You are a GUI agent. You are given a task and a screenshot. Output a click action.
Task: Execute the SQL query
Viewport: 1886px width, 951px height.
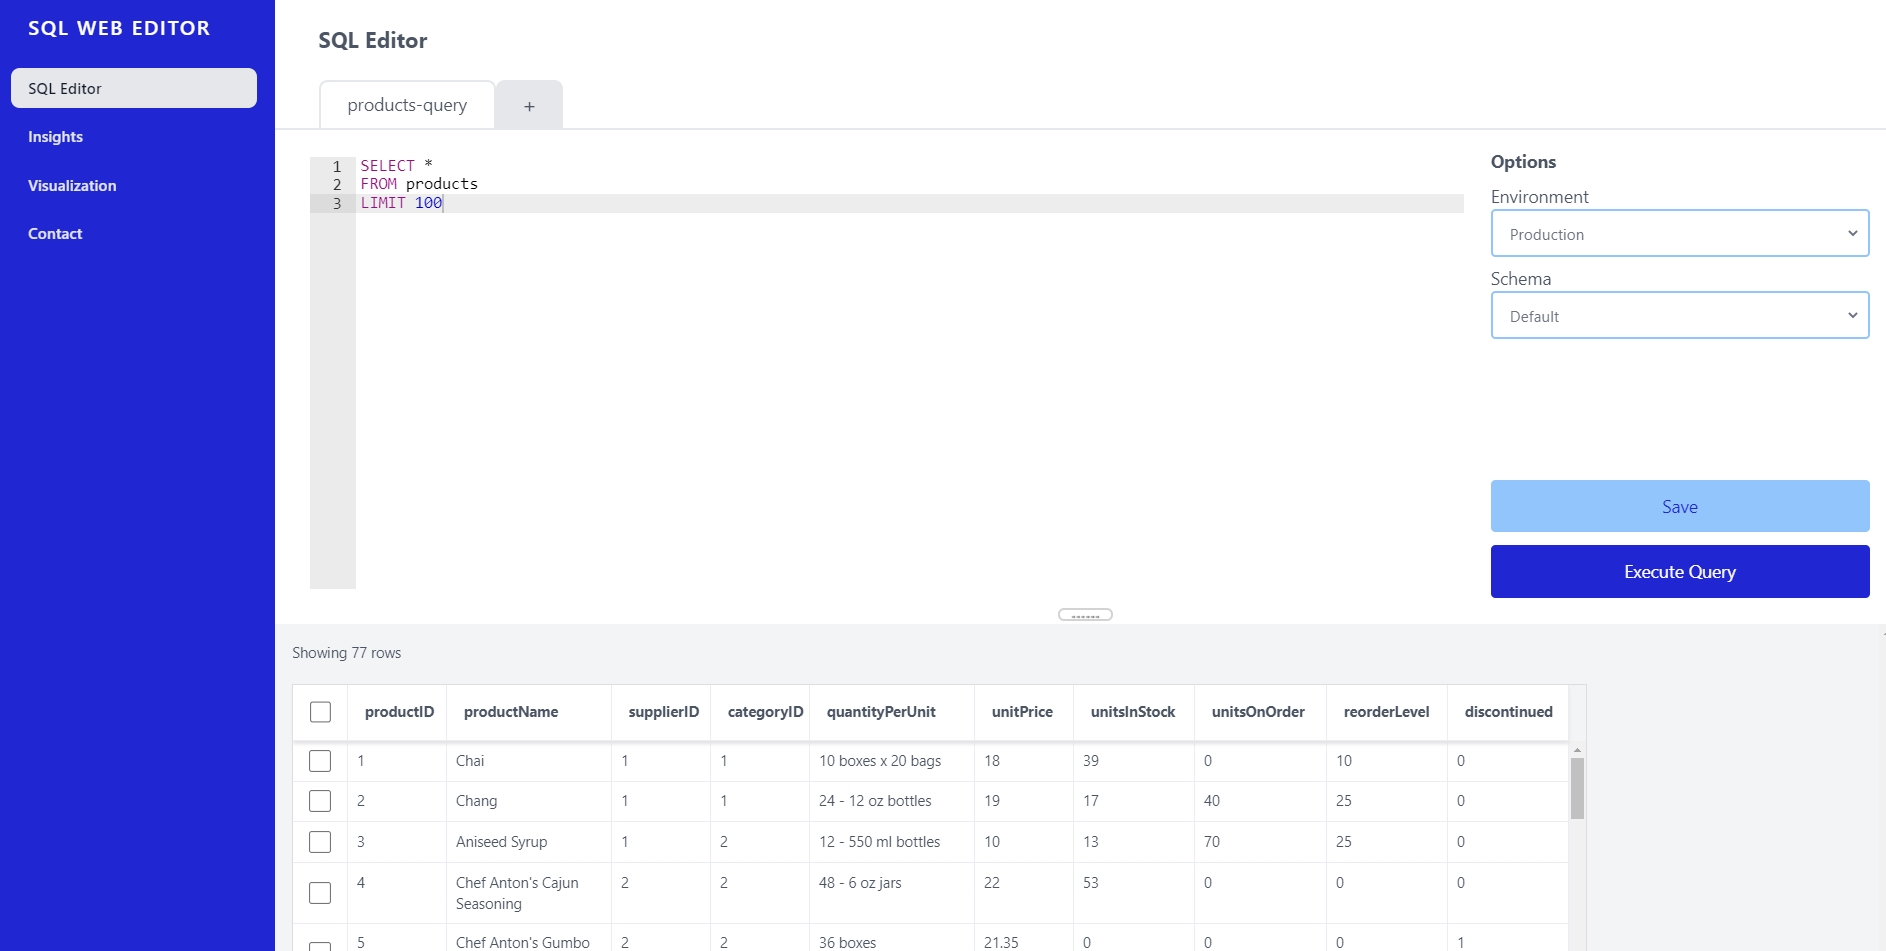pyautogui.click(x=1679, y=571)
